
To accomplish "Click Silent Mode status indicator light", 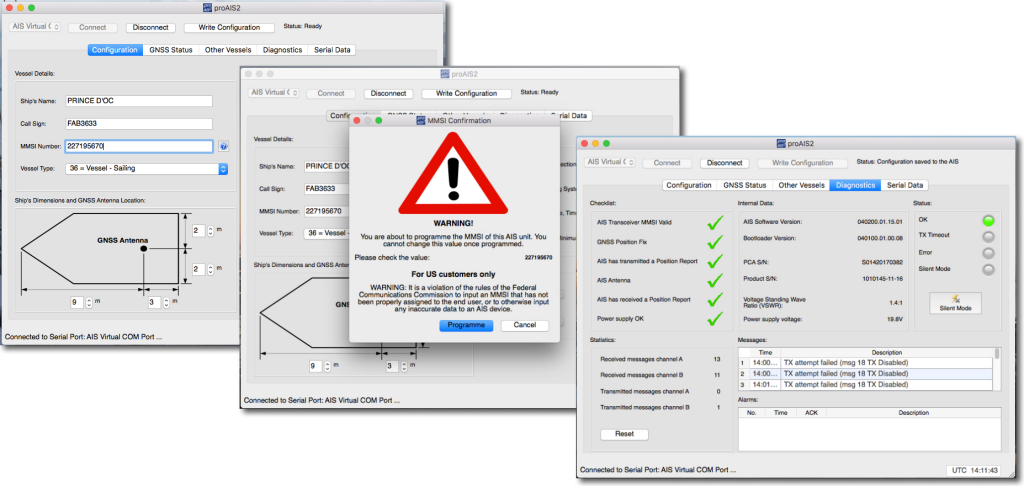I will coord(989,269).
